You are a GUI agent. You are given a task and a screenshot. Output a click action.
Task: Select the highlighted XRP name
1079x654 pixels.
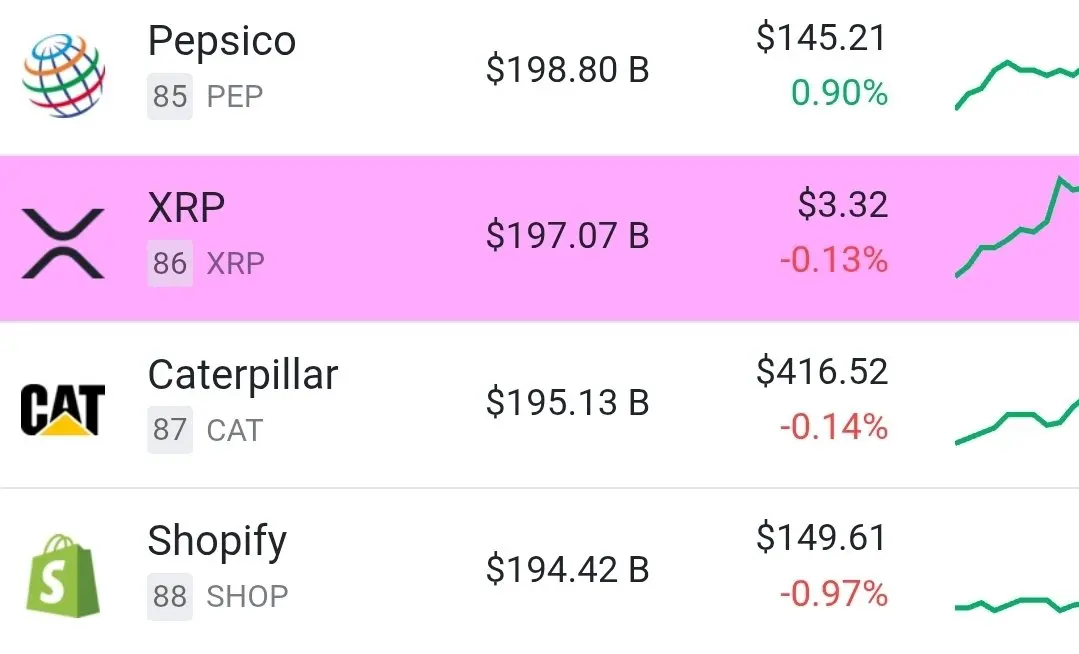point(186,208)
